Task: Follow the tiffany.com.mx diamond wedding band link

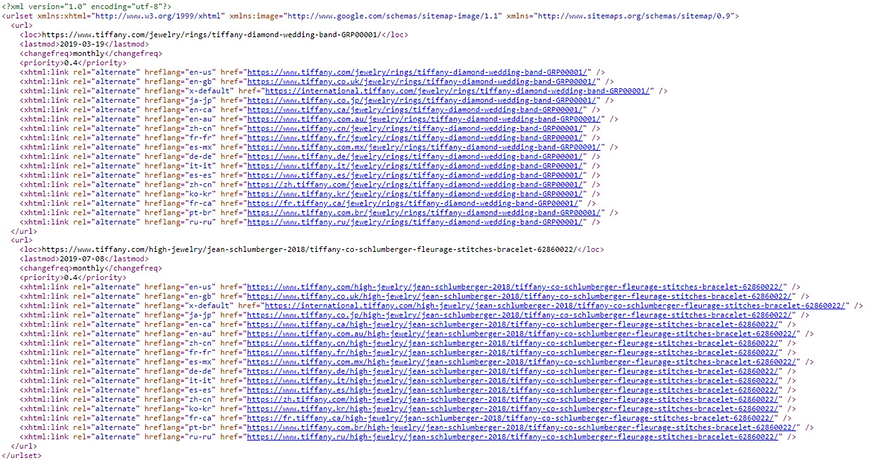Action: click(x=424, y=147)
